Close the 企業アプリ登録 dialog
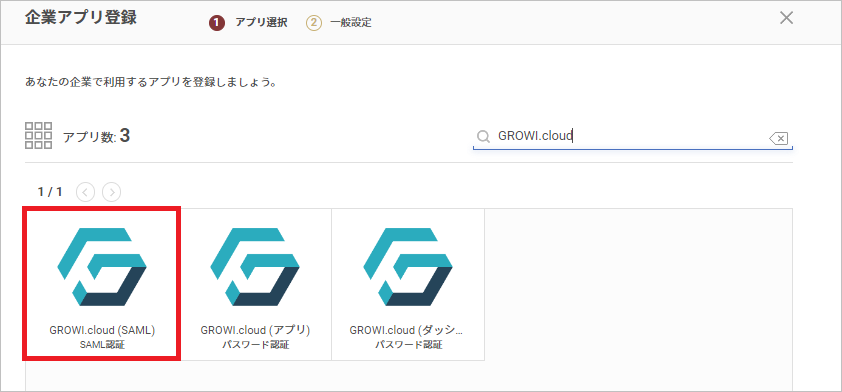This screenshot has height=392, width=842. 786,18
